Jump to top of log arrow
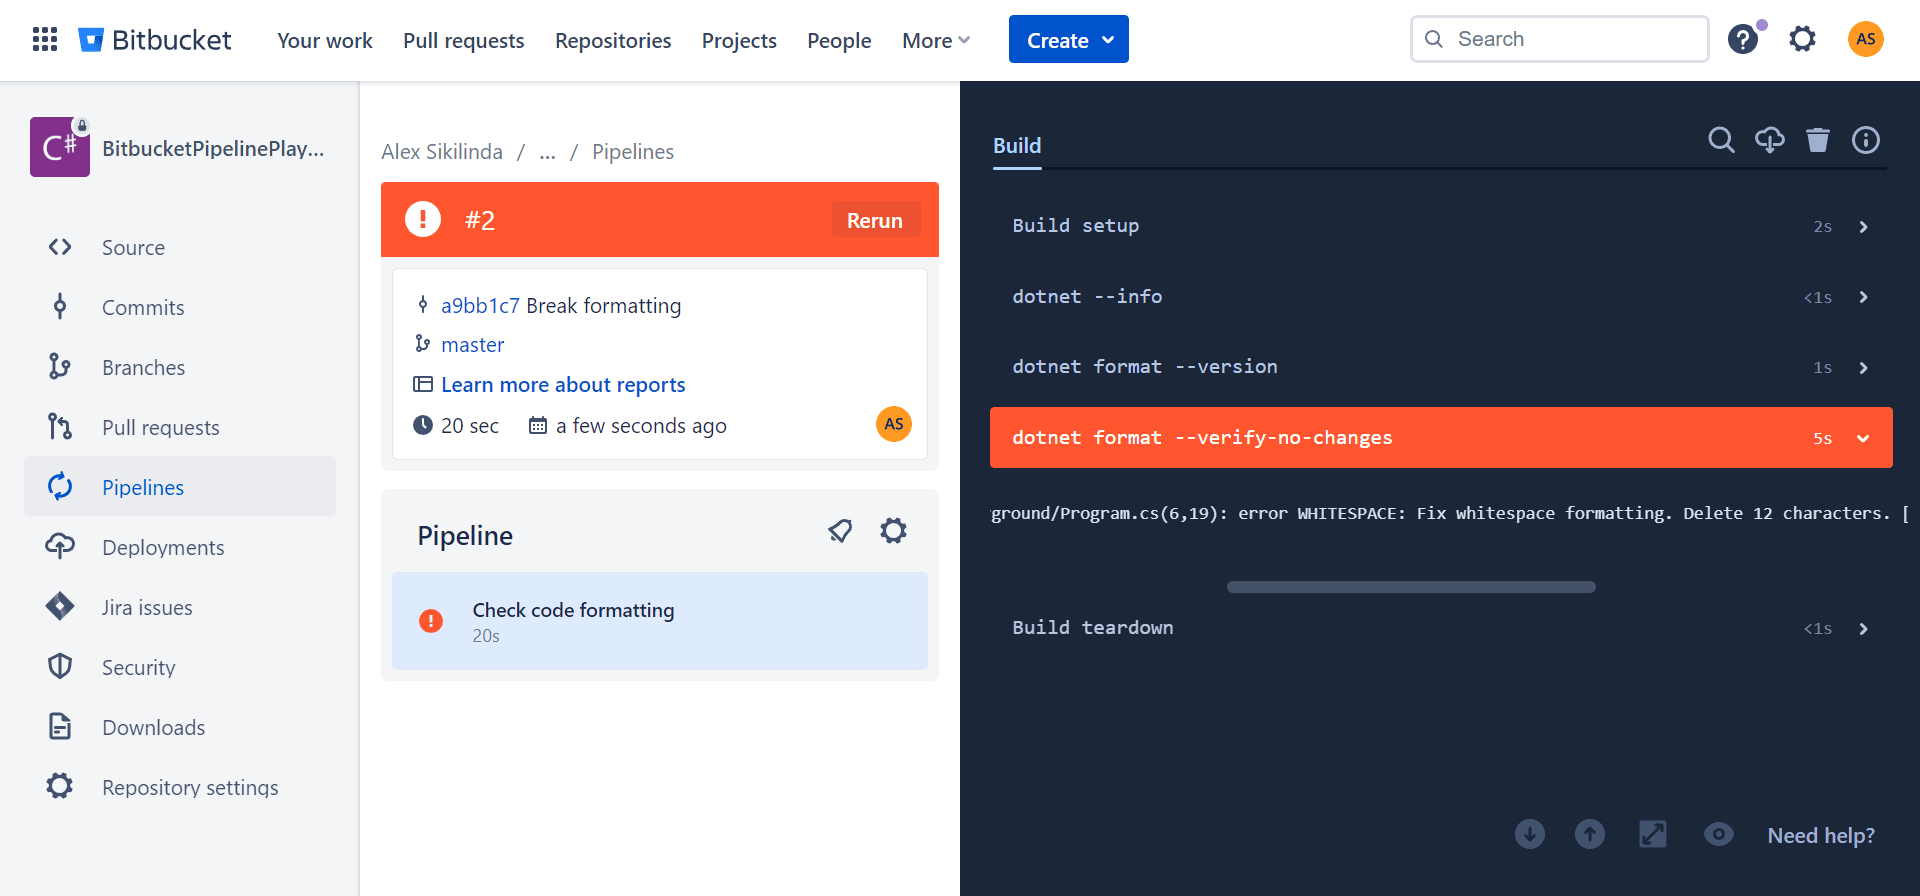Screen dimensions: 1920x896 pos(1590,834)
